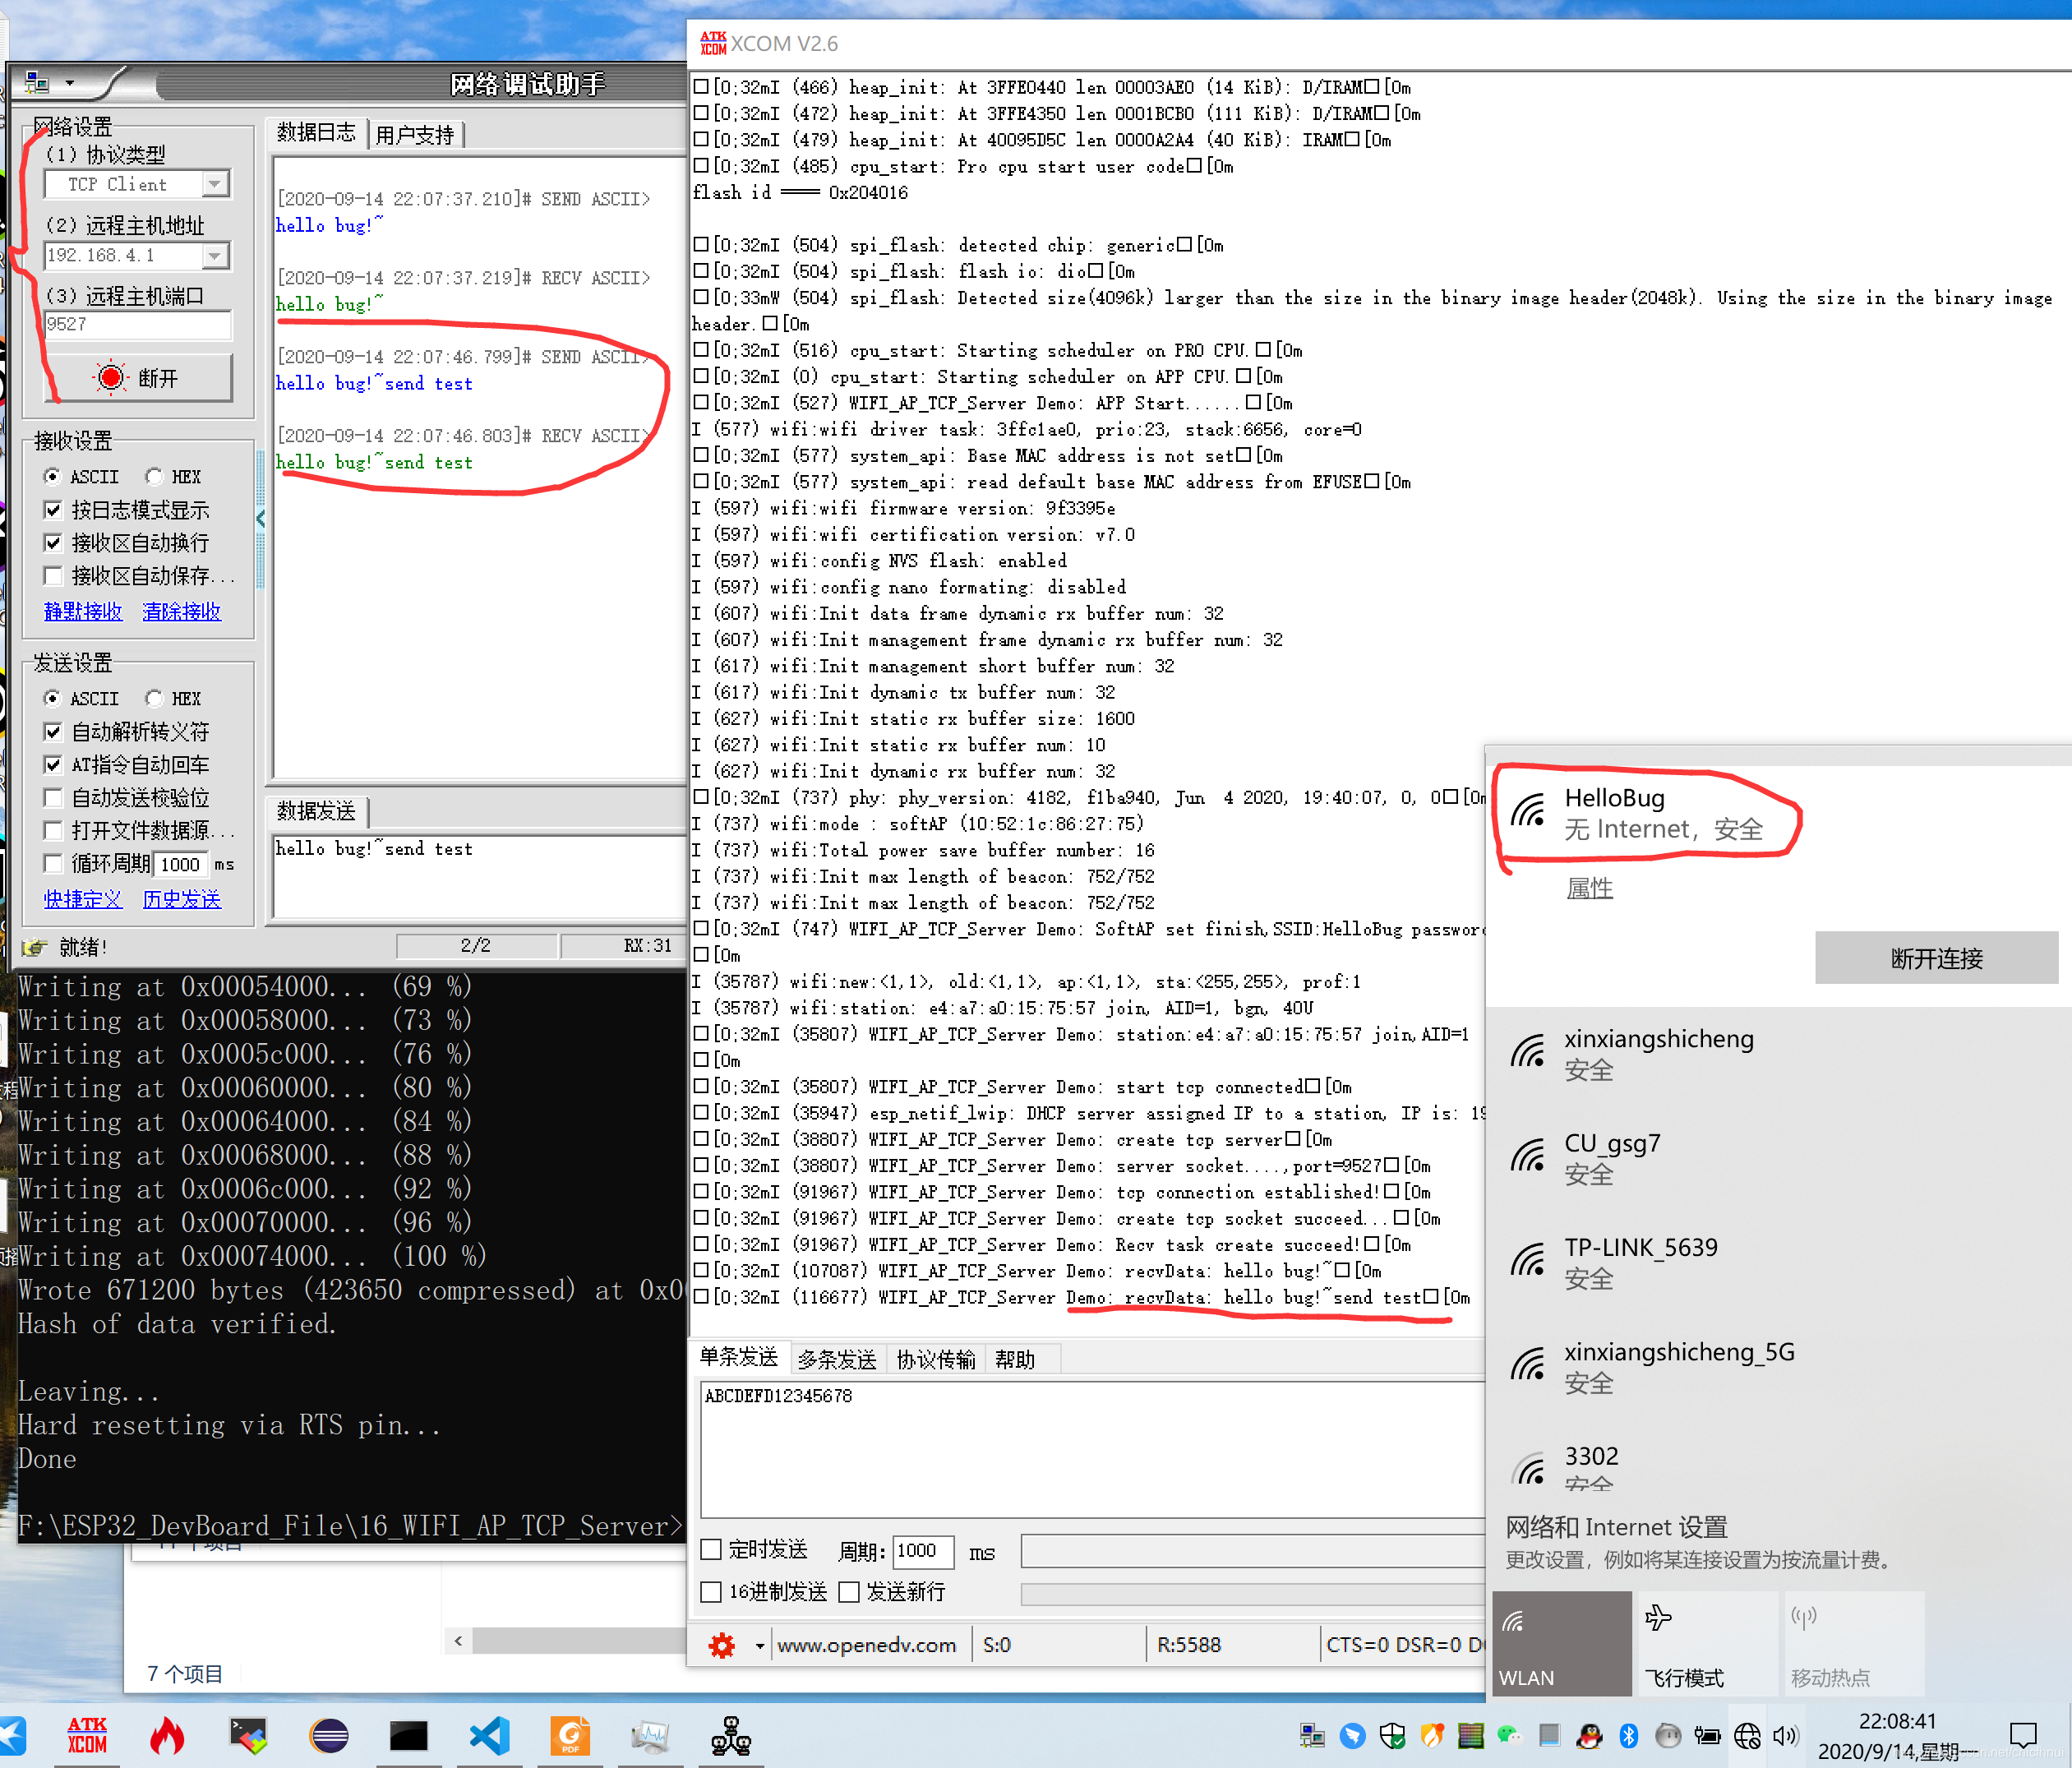This screenshot has width=2072, height=1768.
Task: Open the black command prompt taskbar icon
Action: (x=408, y=1736)
